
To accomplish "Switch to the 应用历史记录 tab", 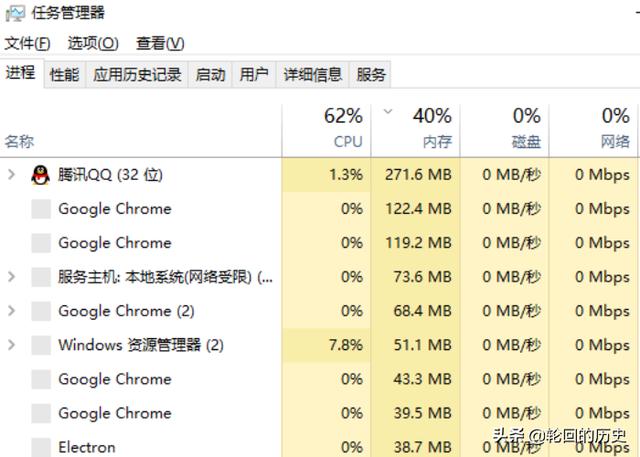I will point(137,74).
